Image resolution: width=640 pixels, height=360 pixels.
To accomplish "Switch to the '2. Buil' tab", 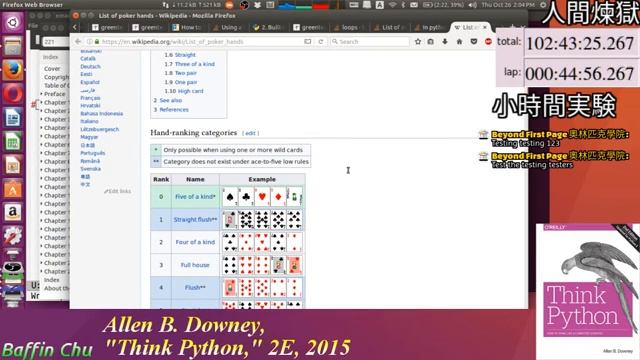I will click(x=269, y=27).
